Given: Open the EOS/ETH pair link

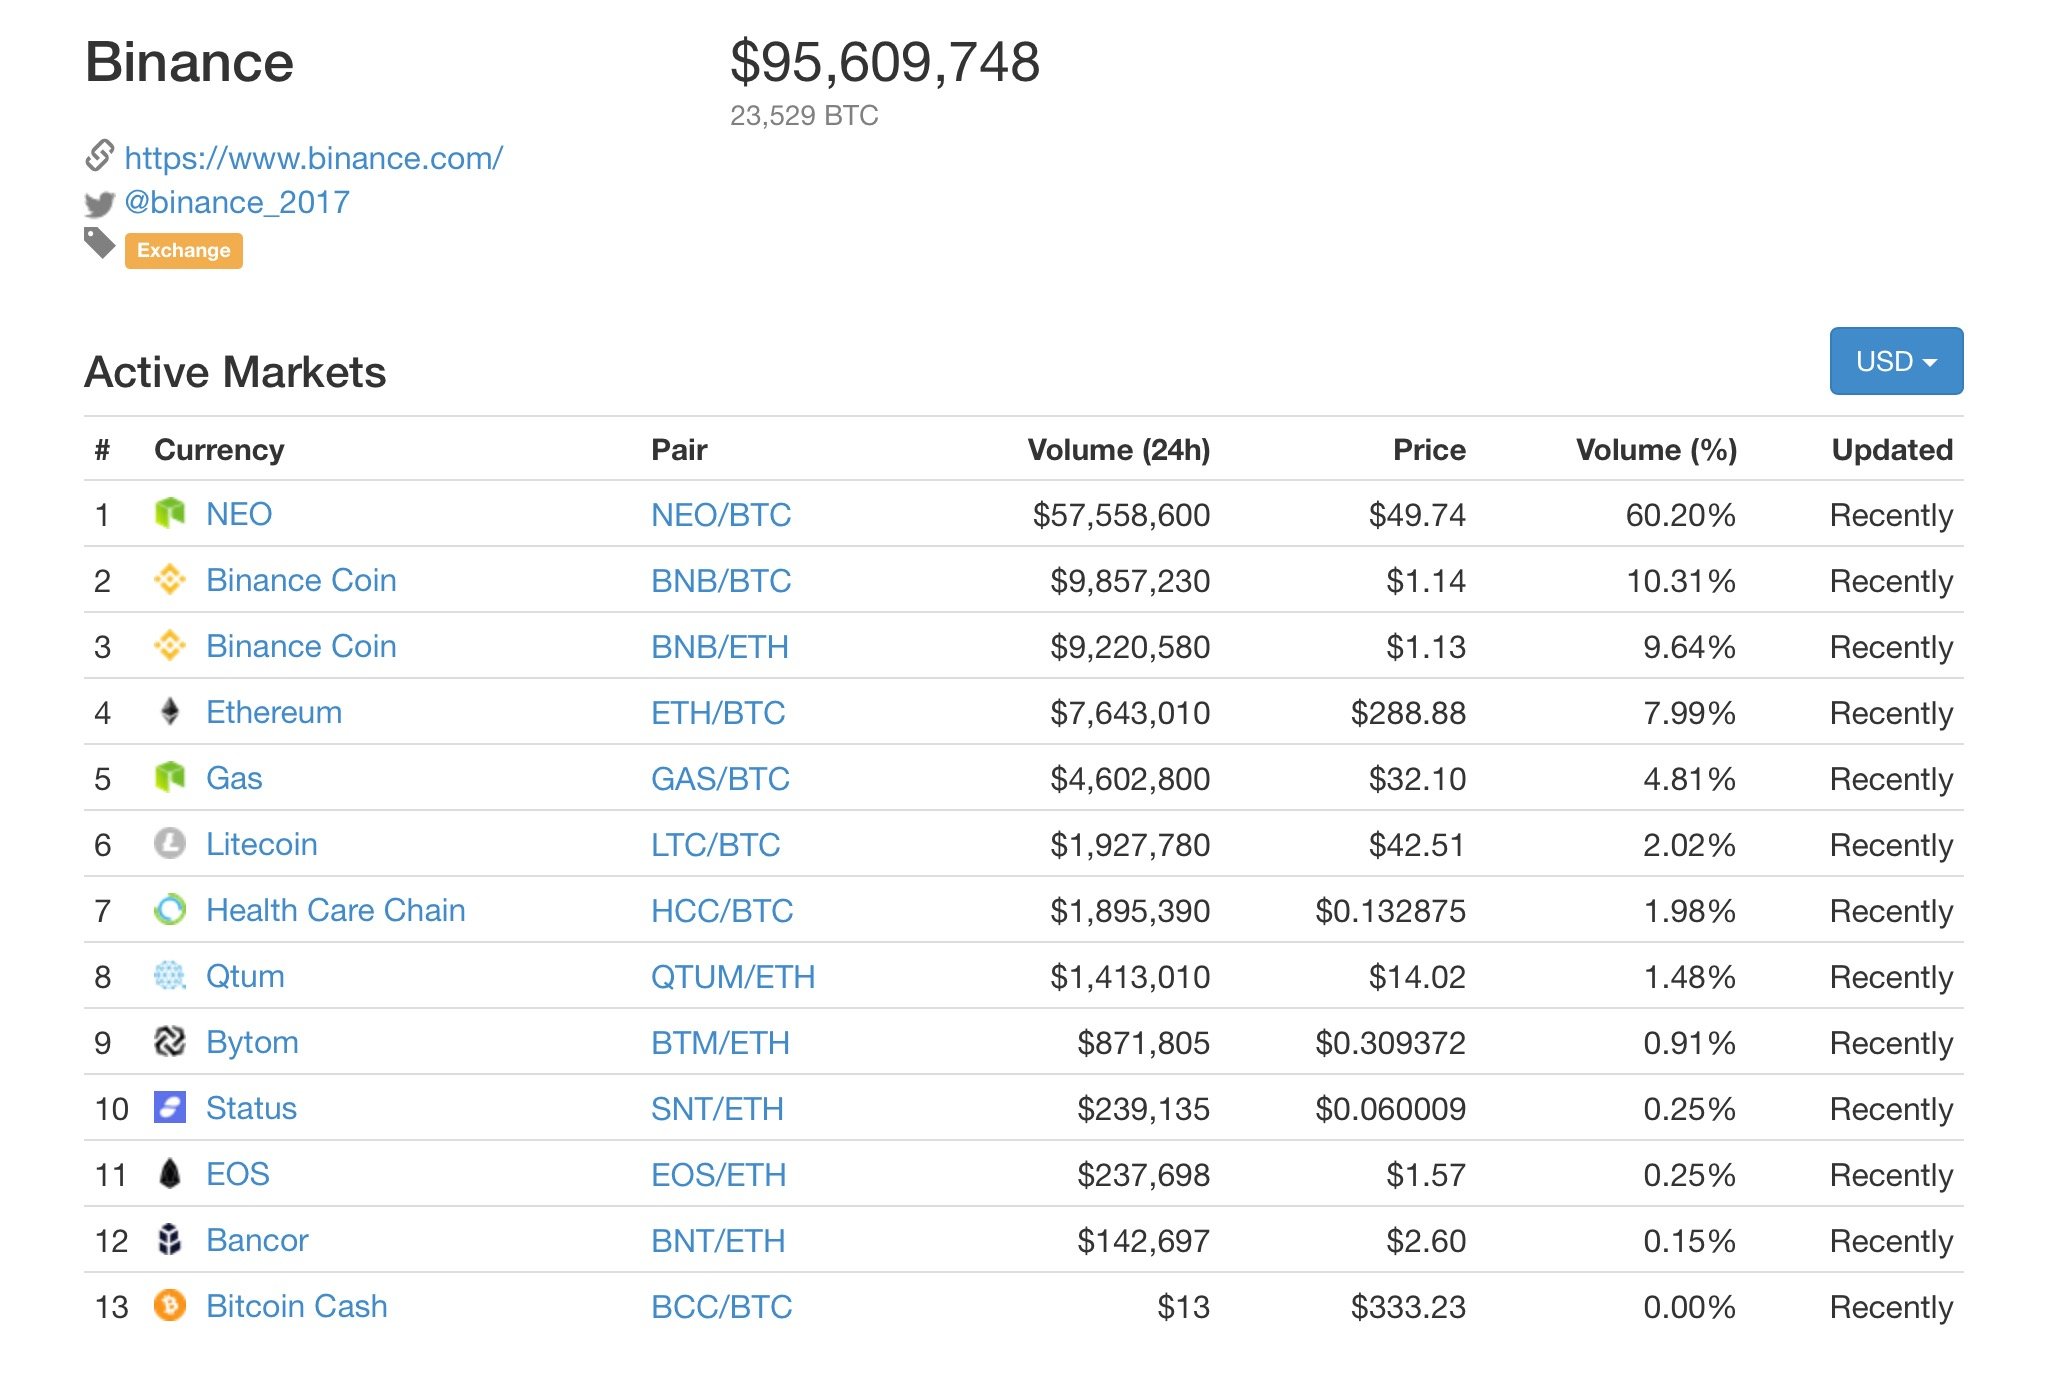Looking at the screenshot, I should click(x=718, y=1175).
